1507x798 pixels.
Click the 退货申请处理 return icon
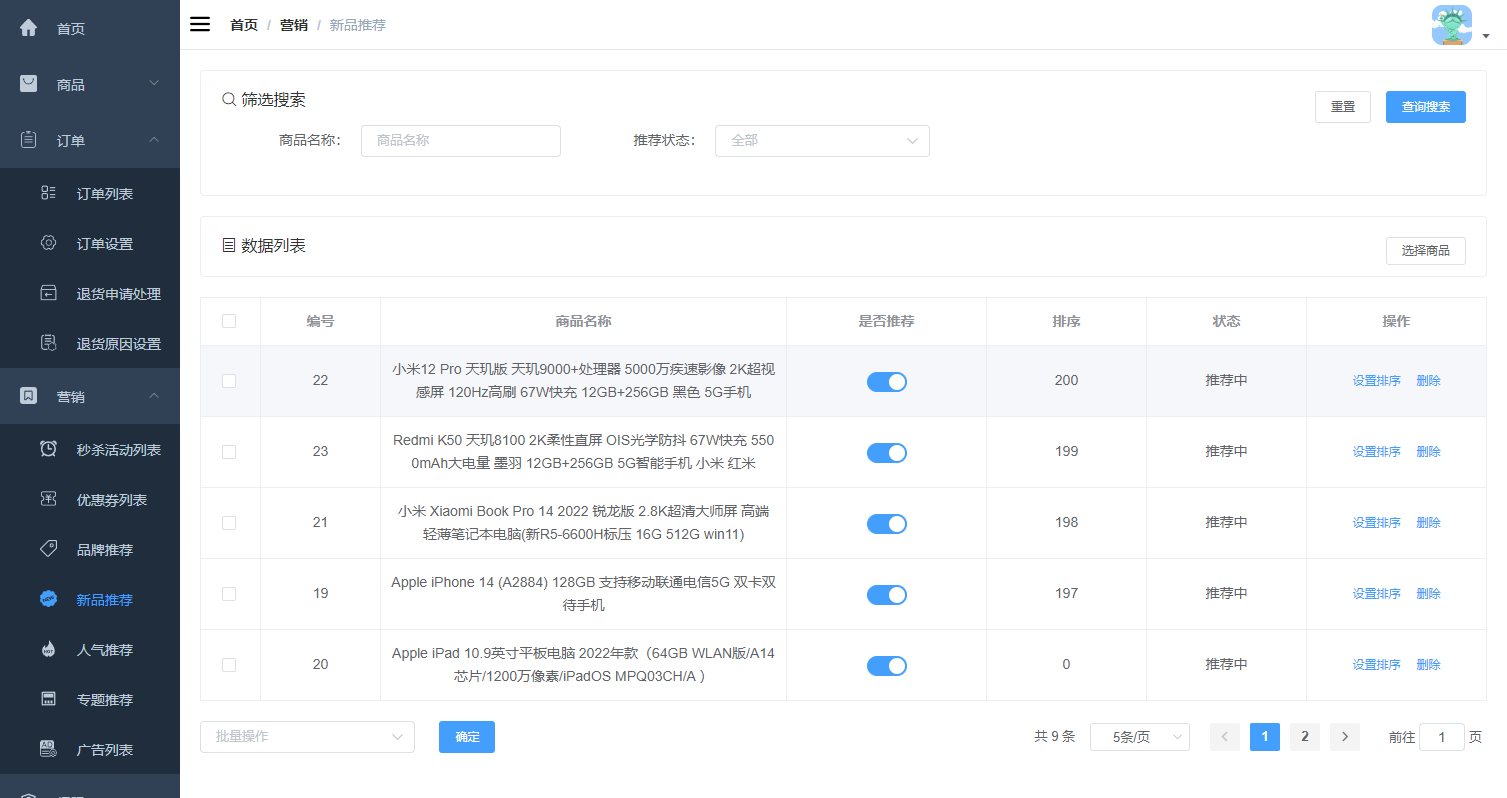pos(48,293)
